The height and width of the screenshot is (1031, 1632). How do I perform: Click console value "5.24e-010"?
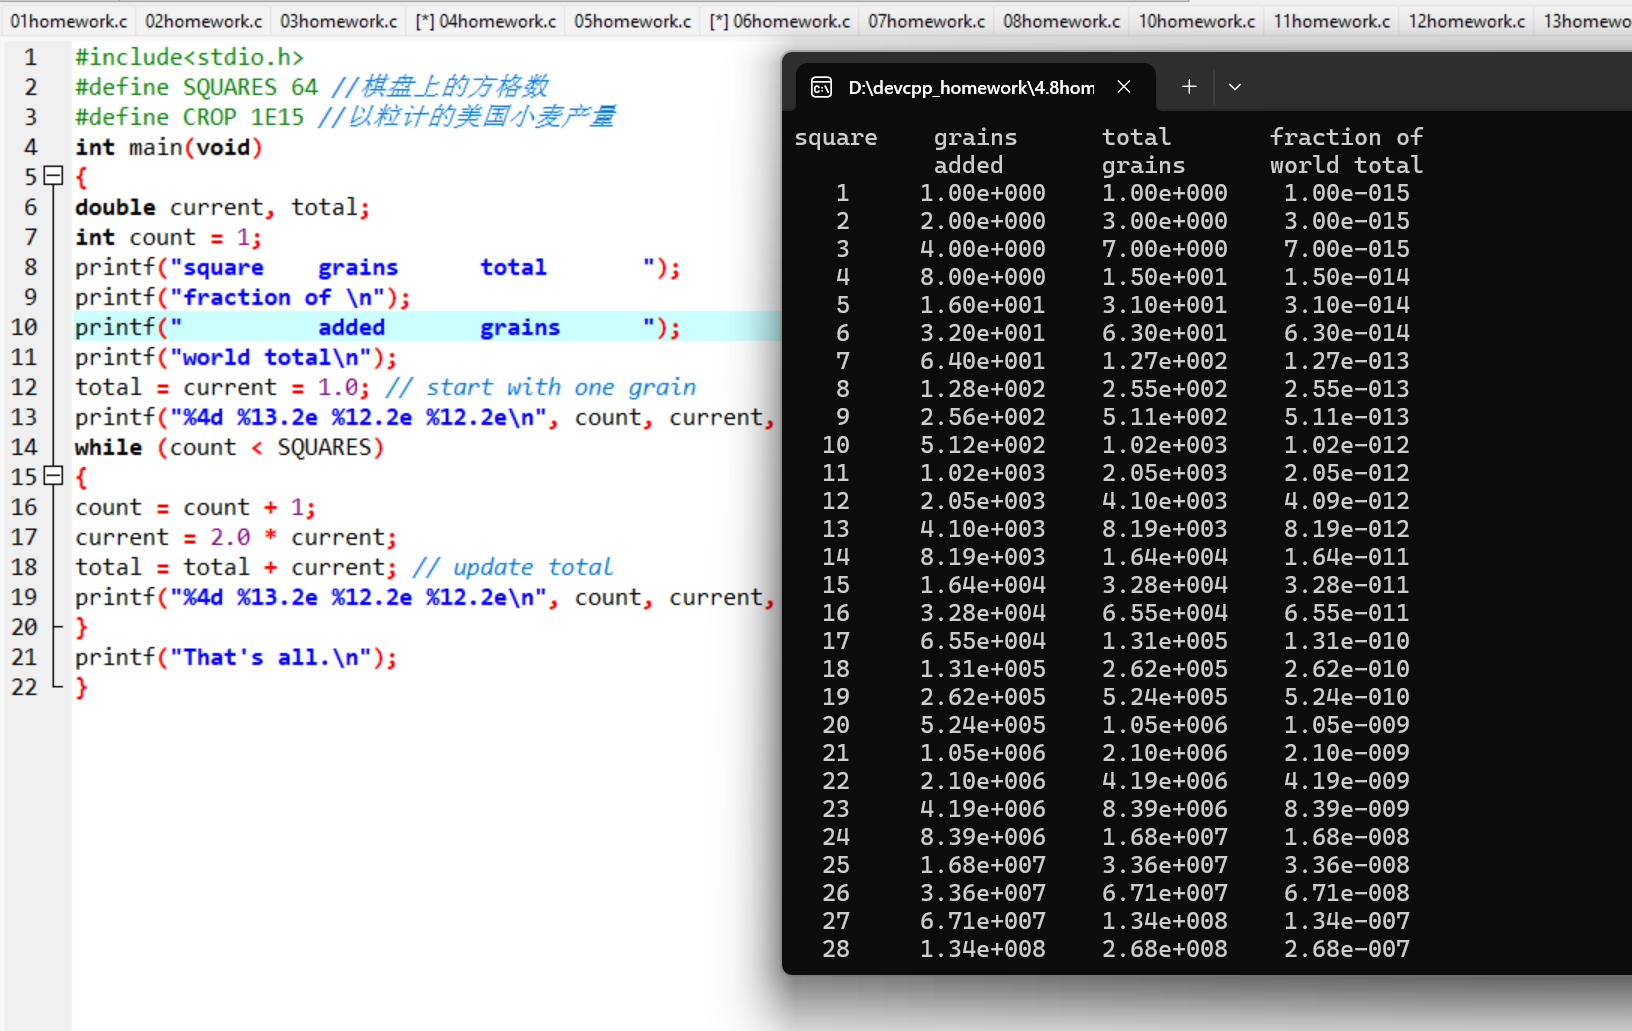[x=1347, y=697]
